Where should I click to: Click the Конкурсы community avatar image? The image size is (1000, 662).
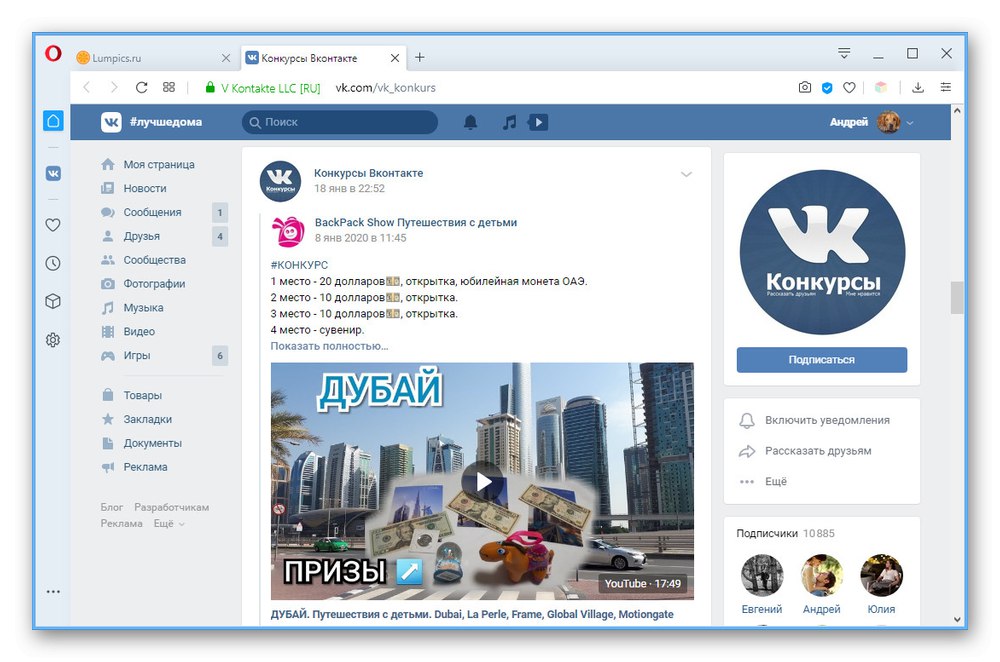pyautogui.click(x=822, y=252)
